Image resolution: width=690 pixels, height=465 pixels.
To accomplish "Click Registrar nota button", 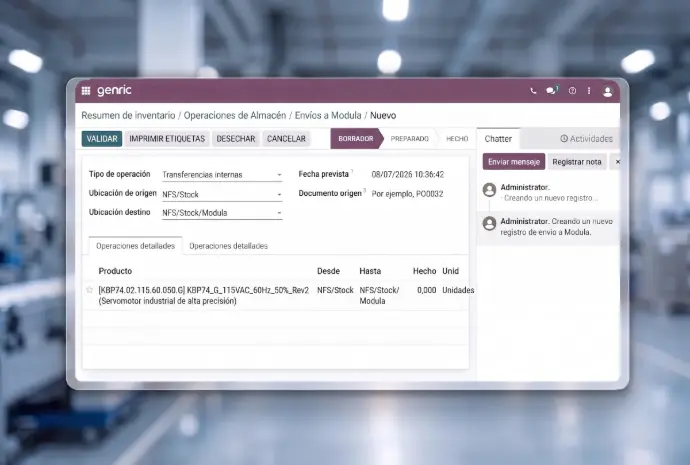I will click(576, 162).
